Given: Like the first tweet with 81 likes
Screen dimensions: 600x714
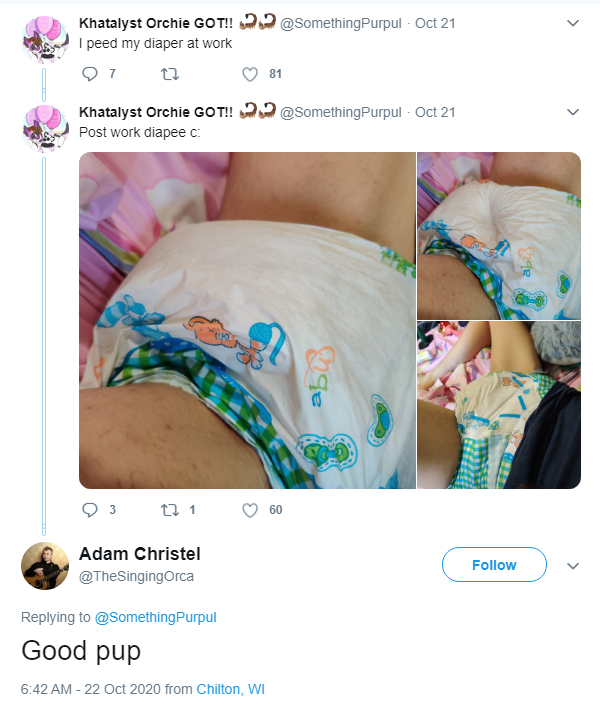Looking at the screenshot, I should coord(249,74).
